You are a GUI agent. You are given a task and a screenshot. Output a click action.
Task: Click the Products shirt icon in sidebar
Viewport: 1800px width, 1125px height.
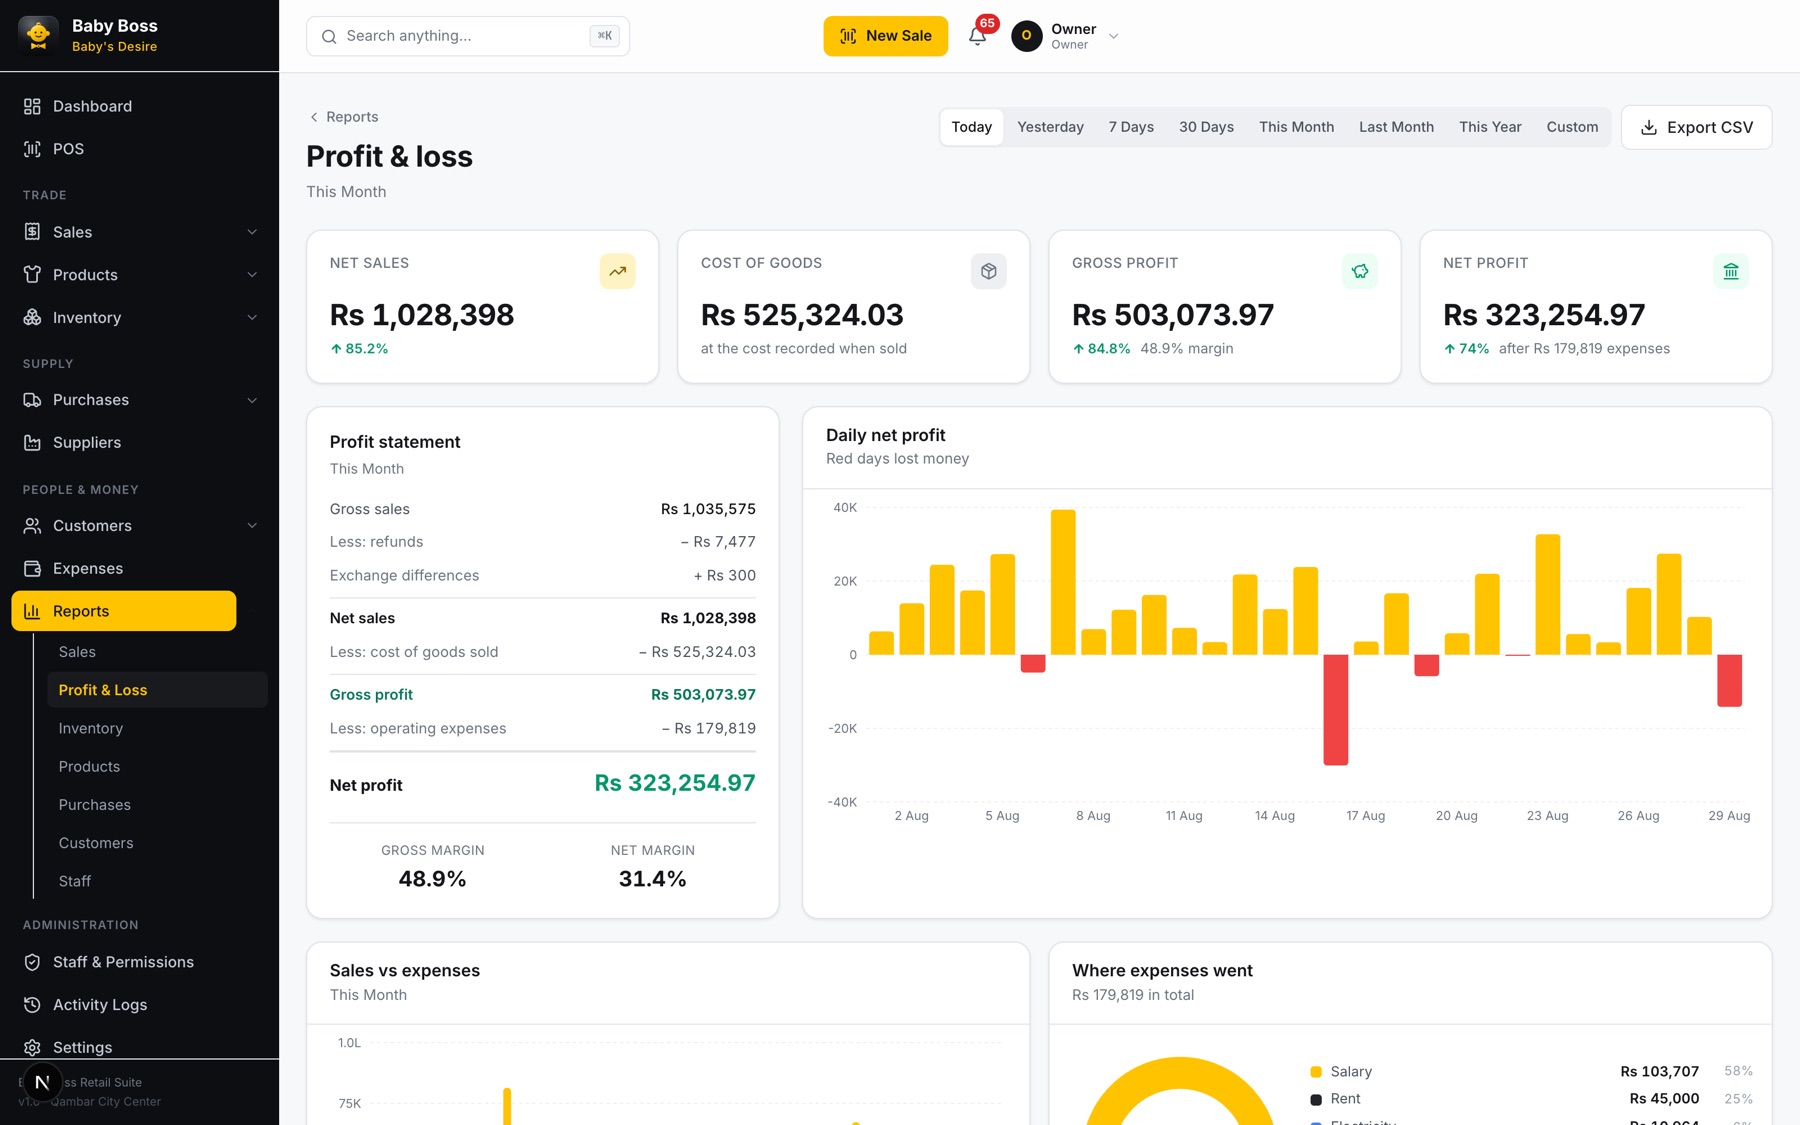coord(32,275)
